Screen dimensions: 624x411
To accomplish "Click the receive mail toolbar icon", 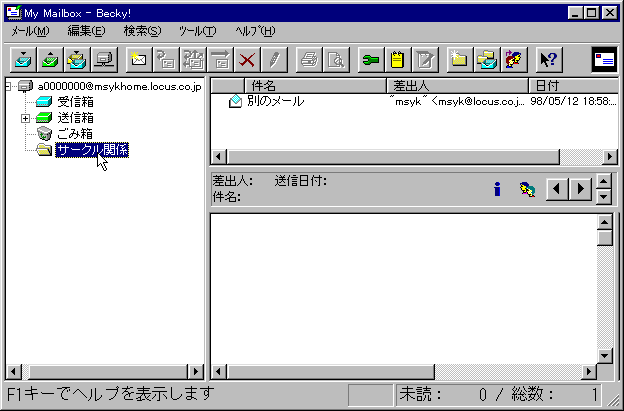I will [x=22, y=59].
